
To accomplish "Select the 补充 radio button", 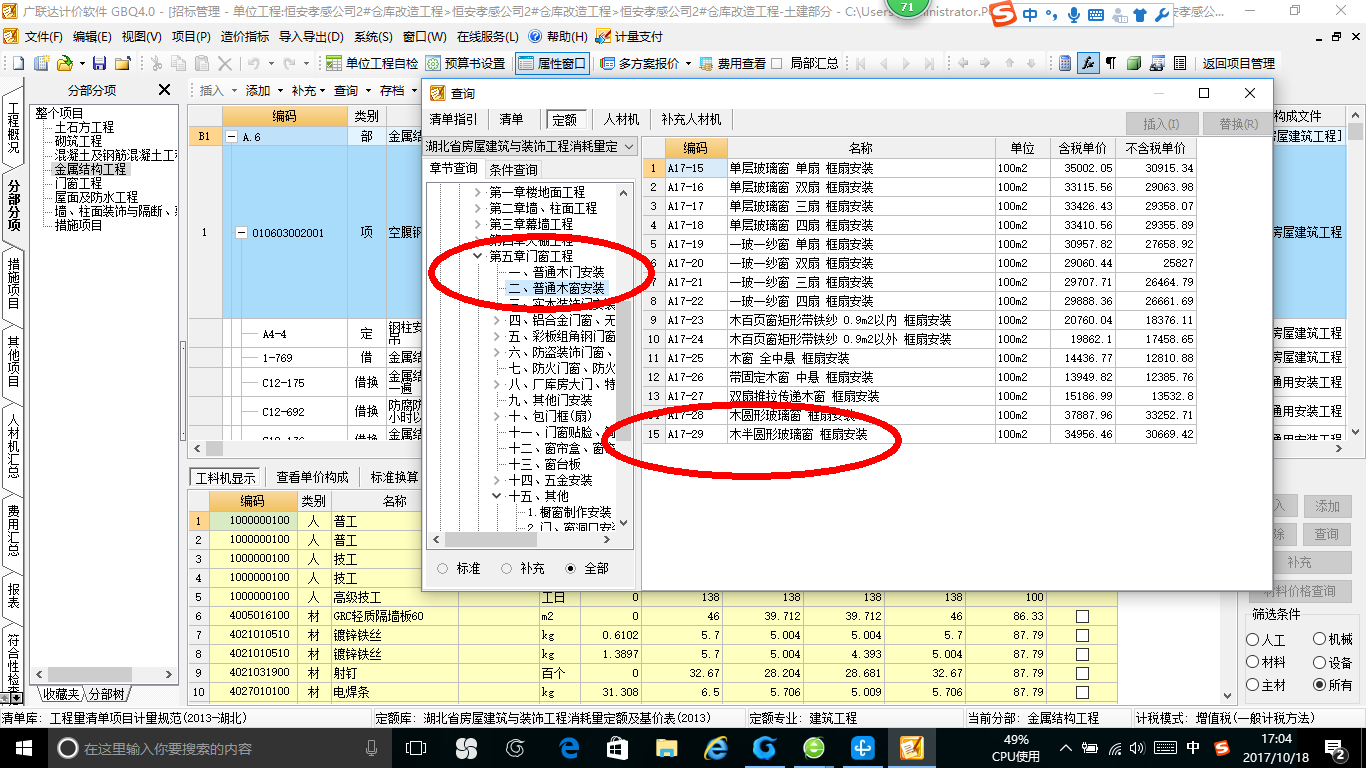I will (x=507, y=568).
